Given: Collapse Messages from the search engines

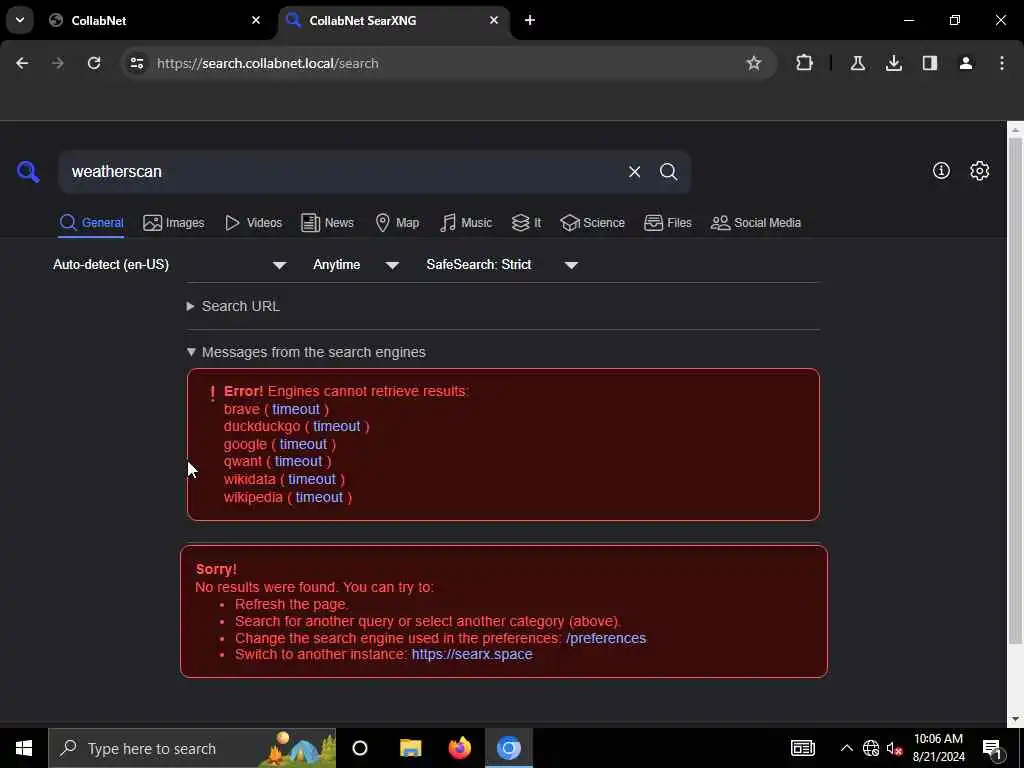Looking at the screenshot, I should click(x=306, y=352).
